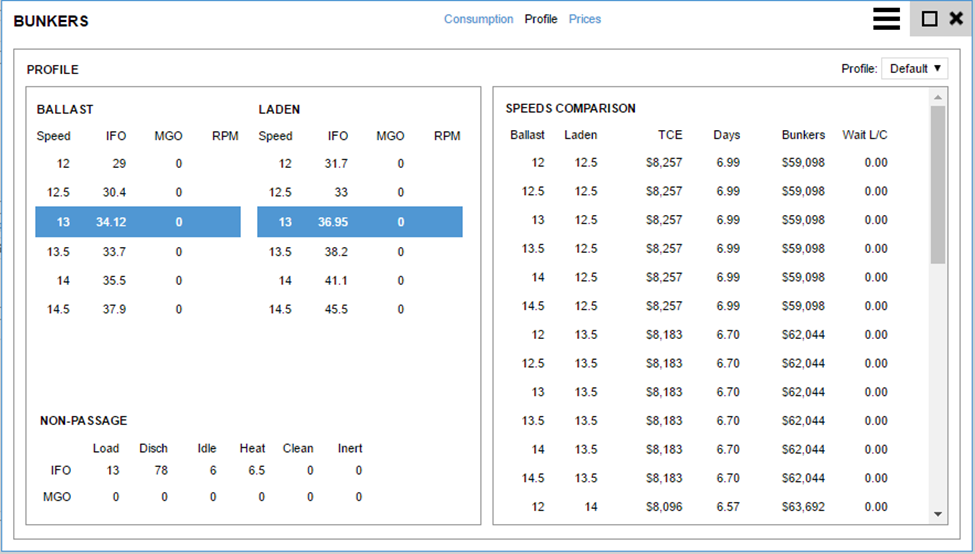Click the maximize window square icon
The height and width of the screenshot is (554, 975).
929,19
